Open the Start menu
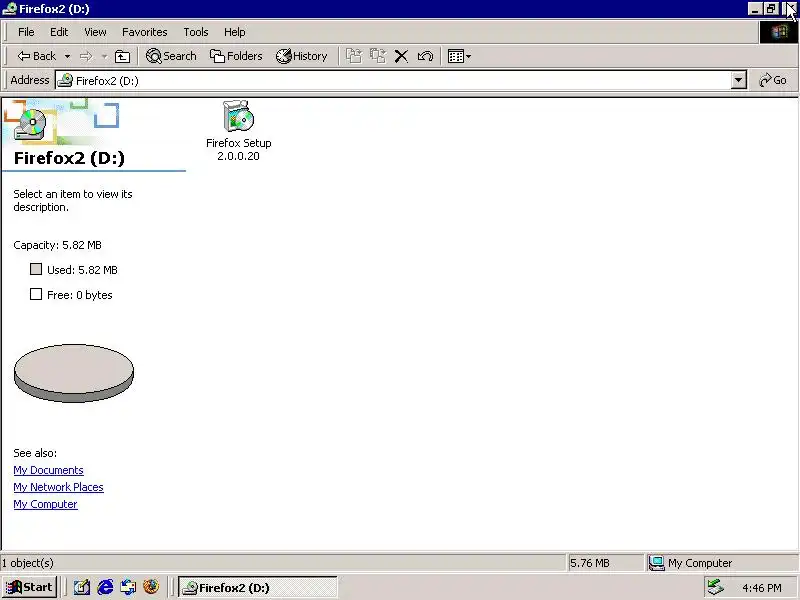The height and width of the screenshot is (600, 800). coord(30,587)
